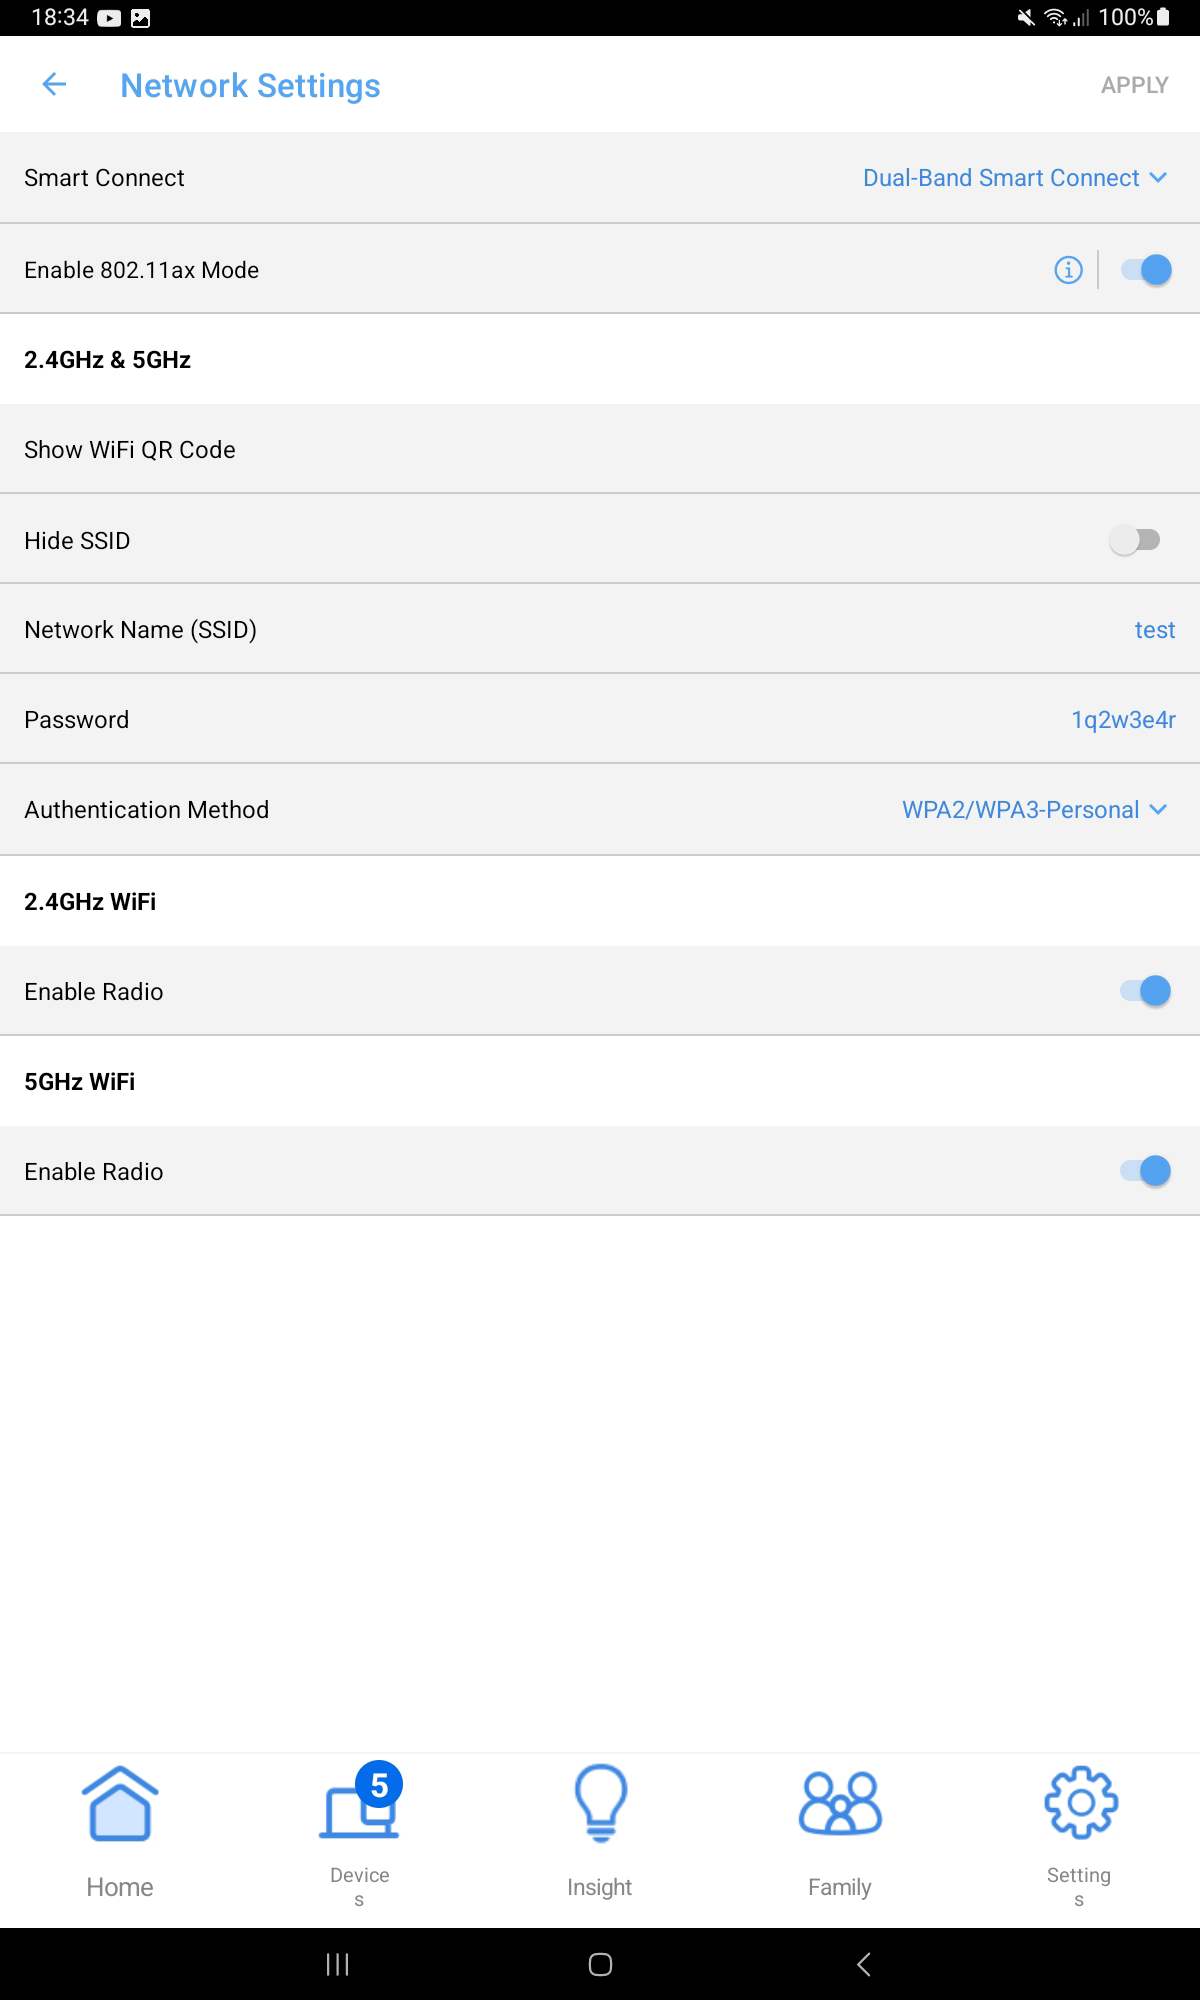
Task: Open Dual-Band Smart Connect dropdown
Action: 1015,178
